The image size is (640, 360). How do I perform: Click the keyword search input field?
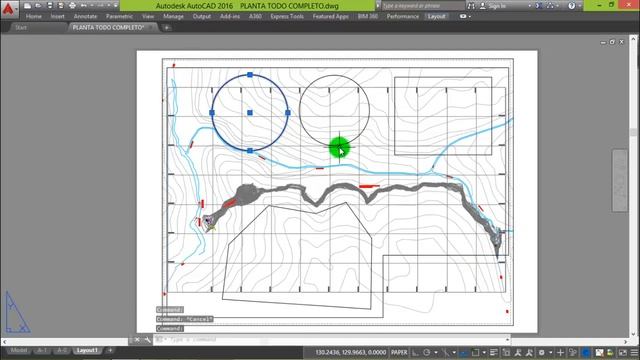tap(423, 6)
